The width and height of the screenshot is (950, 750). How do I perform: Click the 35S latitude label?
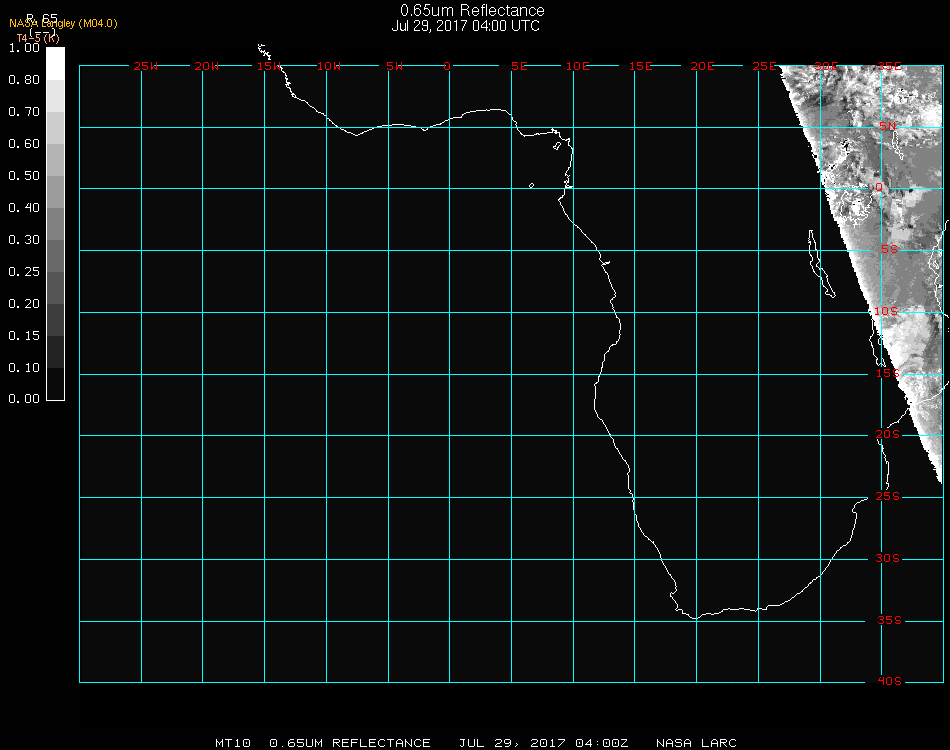tap(889, 620)
